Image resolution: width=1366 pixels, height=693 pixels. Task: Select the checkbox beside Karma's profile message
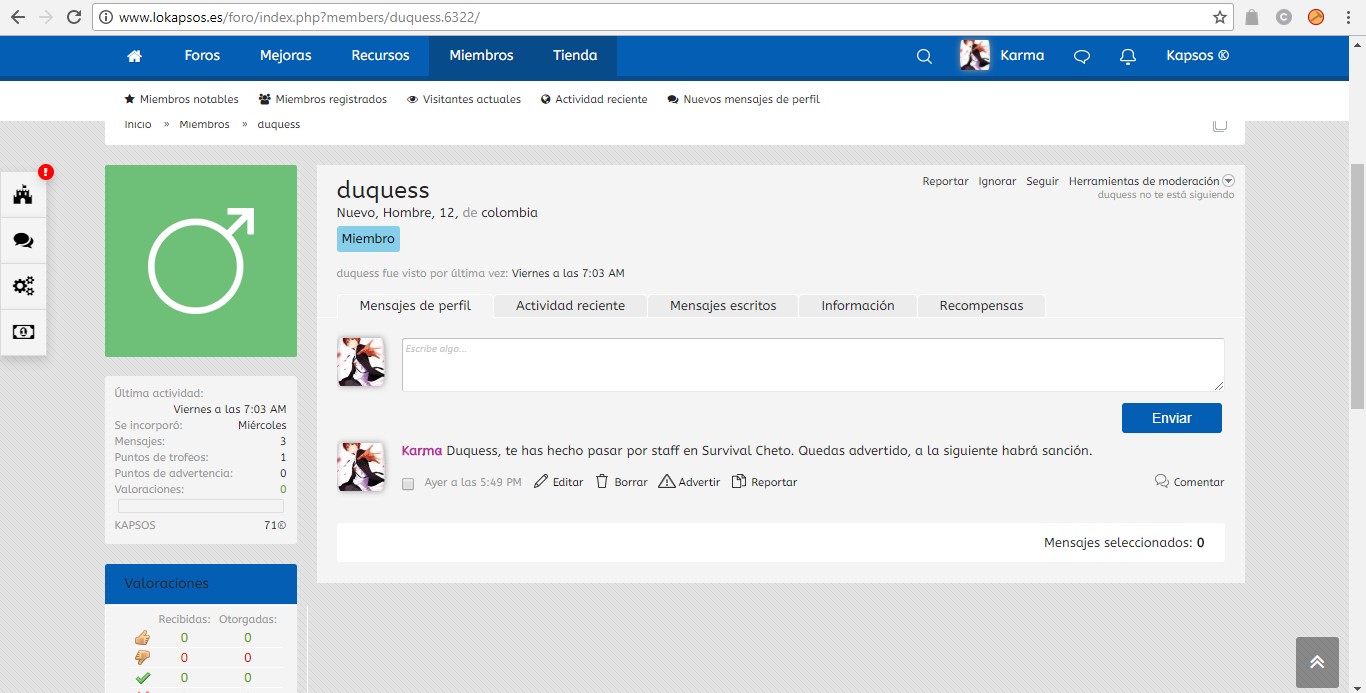(x=408, y=484)
